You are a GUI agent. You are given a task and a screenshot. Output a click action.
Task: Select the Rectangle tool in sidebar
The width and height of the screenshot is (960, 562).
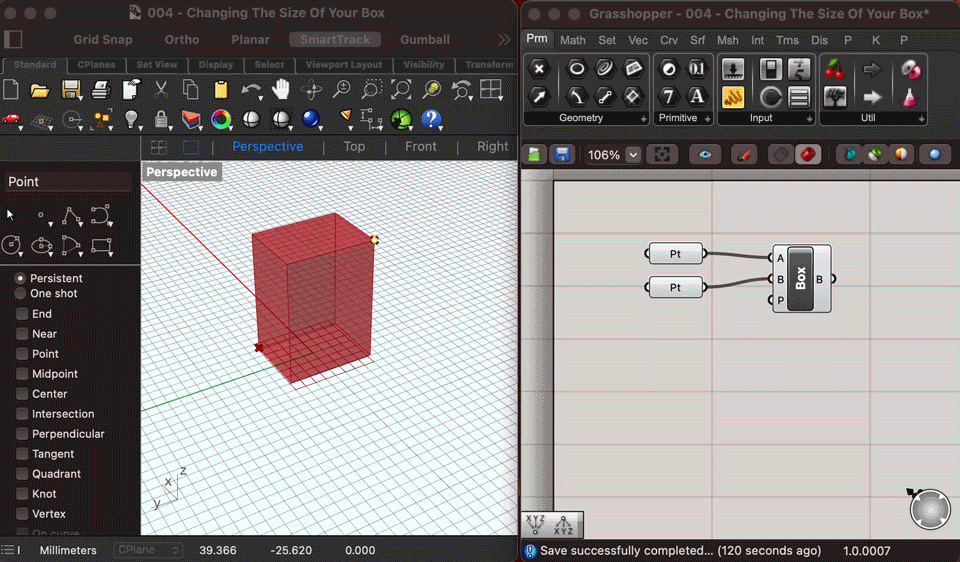[101, 246]
